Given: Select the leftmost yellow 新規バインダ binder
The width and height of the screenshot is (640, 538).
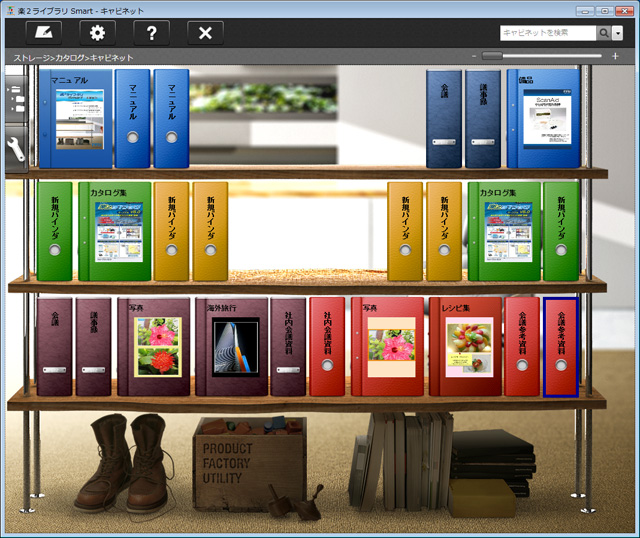Looking at the screenshot, I should click(171, 231).
